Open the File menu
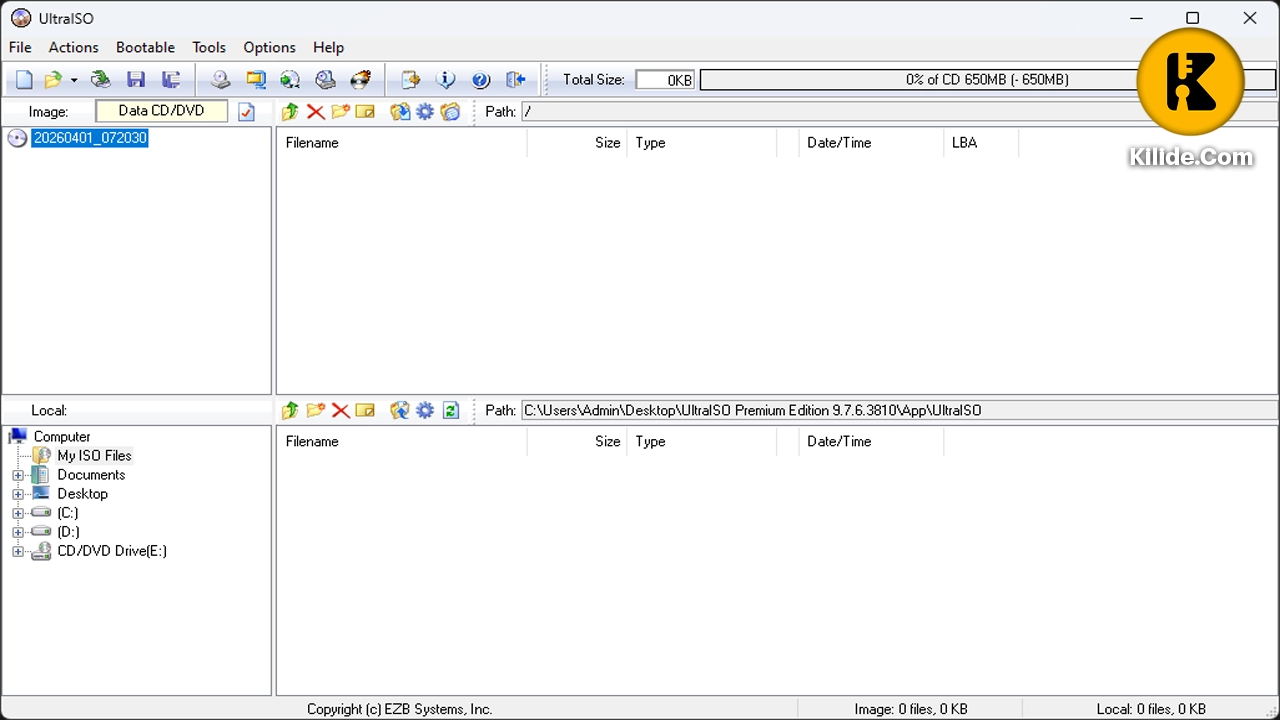The height and width of the screenshot is (720, 1280). click(x=20, y=47)
